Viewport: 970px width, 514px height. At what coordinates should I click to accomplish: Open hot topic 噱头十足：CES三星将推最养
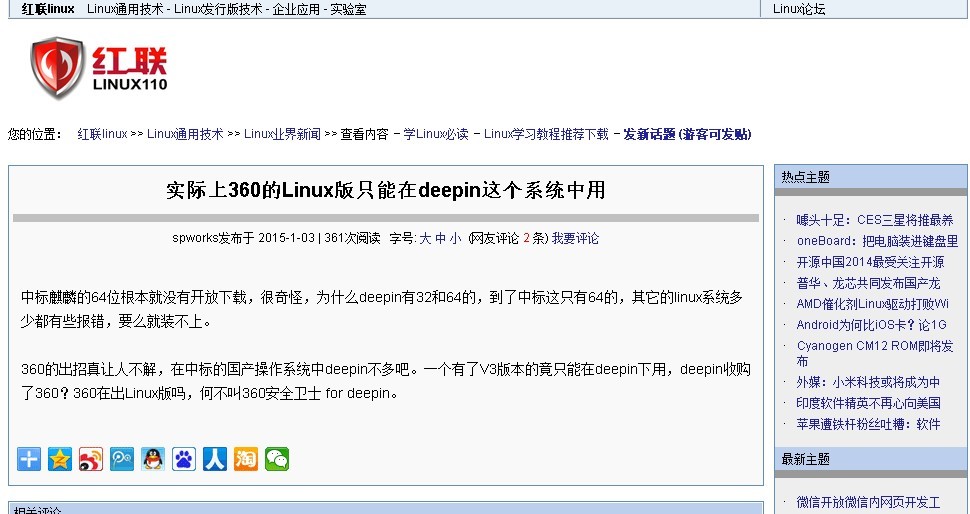875,220
